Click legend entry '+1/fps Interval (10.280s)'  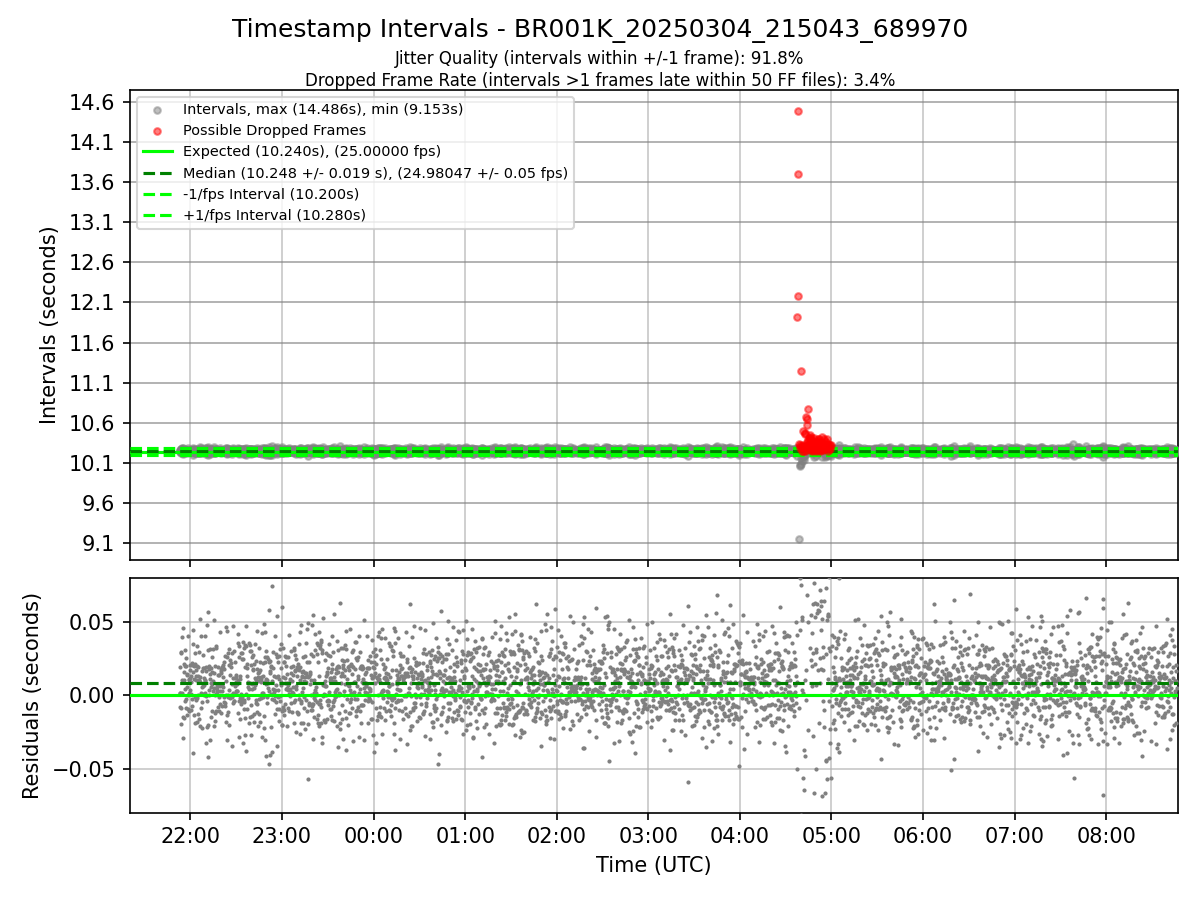tap(274, 215)
